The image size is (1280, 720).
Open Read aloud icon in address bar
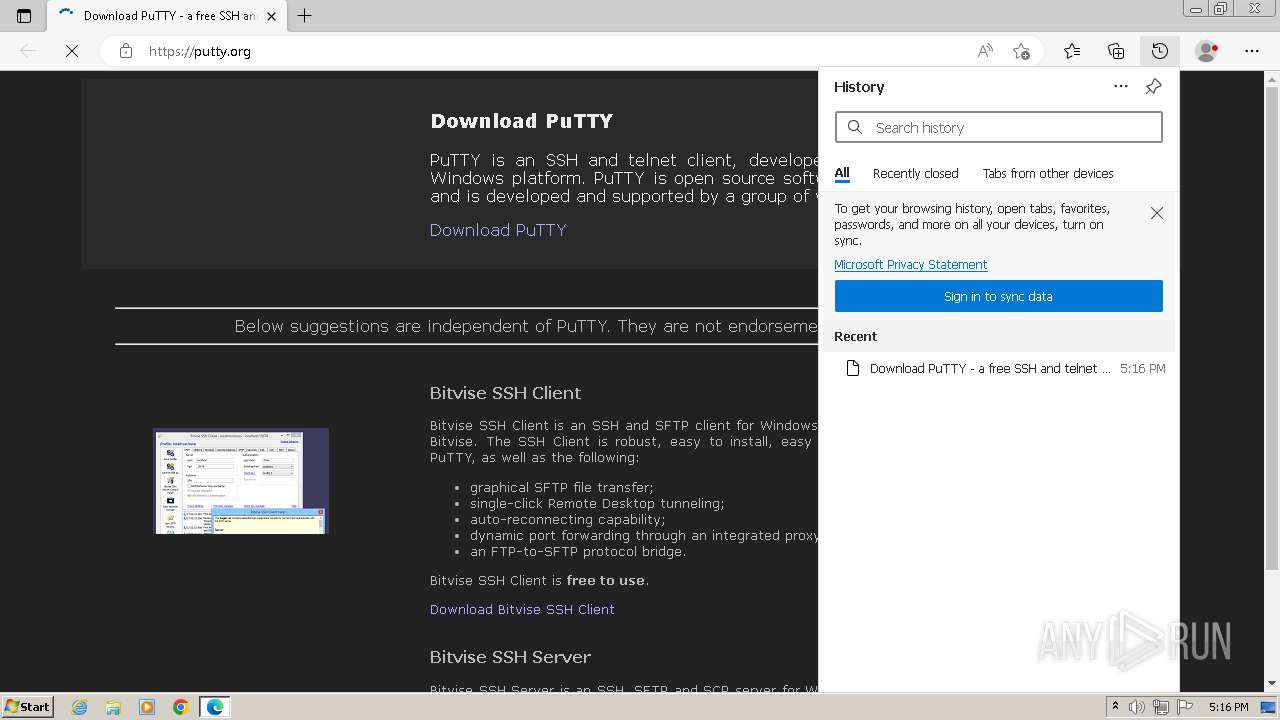(985, 51)
